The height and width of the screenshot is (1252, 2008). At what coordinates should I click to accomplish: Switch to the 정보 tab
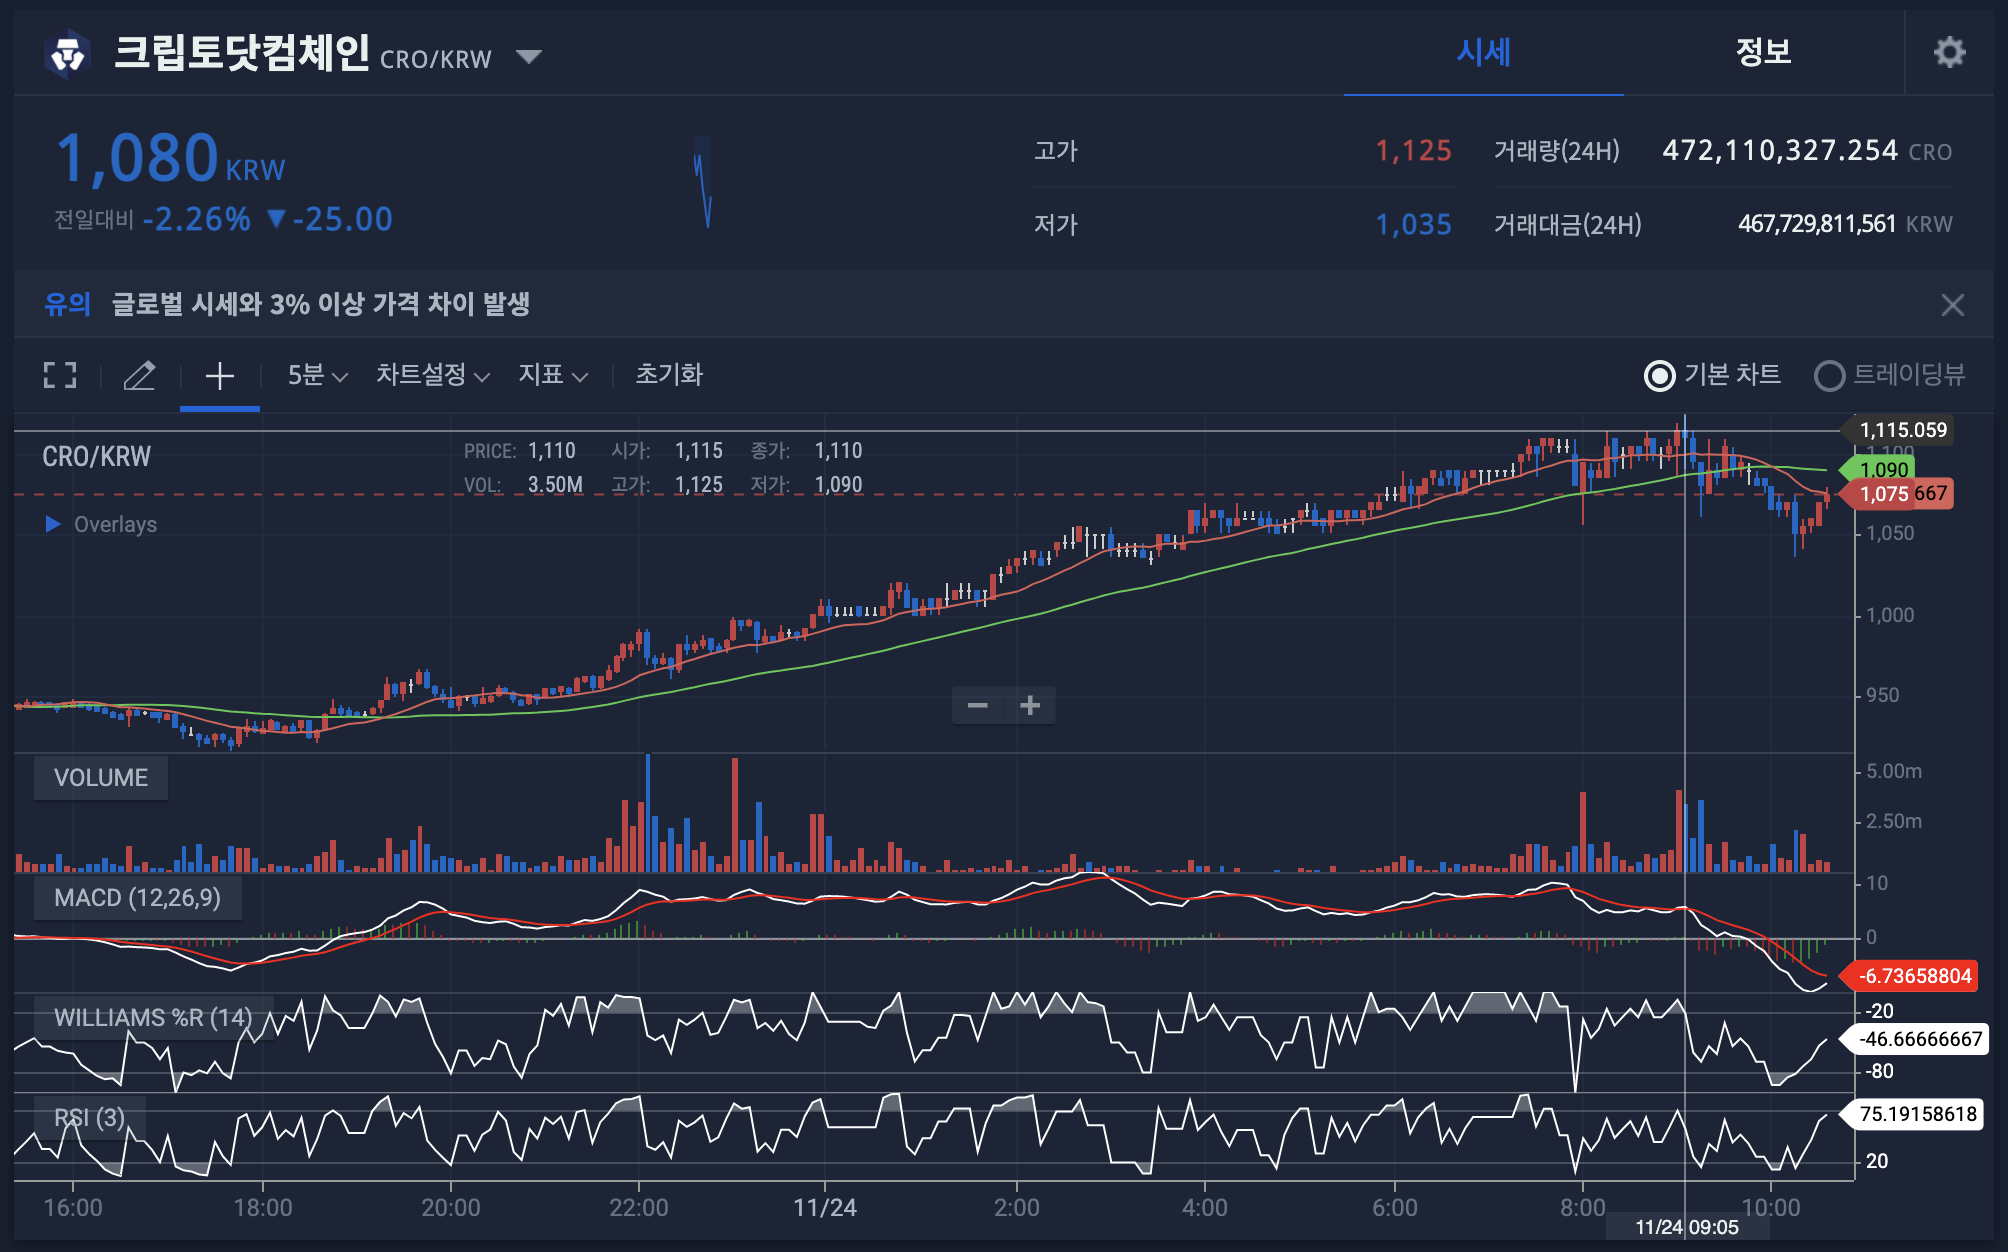pyautogui.click(x=1763, y=52)
